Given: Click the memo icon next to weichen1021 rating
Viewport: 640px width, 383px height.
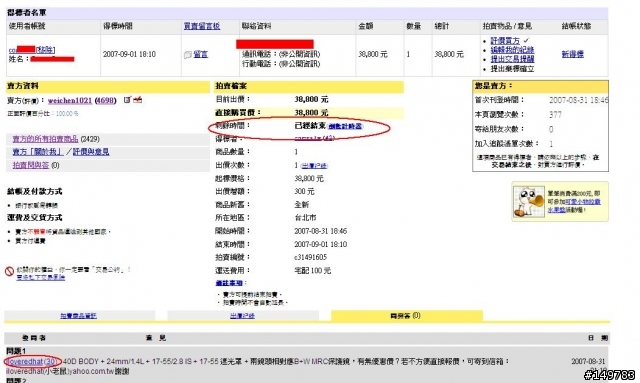Looking at the screenshot, I should click(x=127, y=99).
